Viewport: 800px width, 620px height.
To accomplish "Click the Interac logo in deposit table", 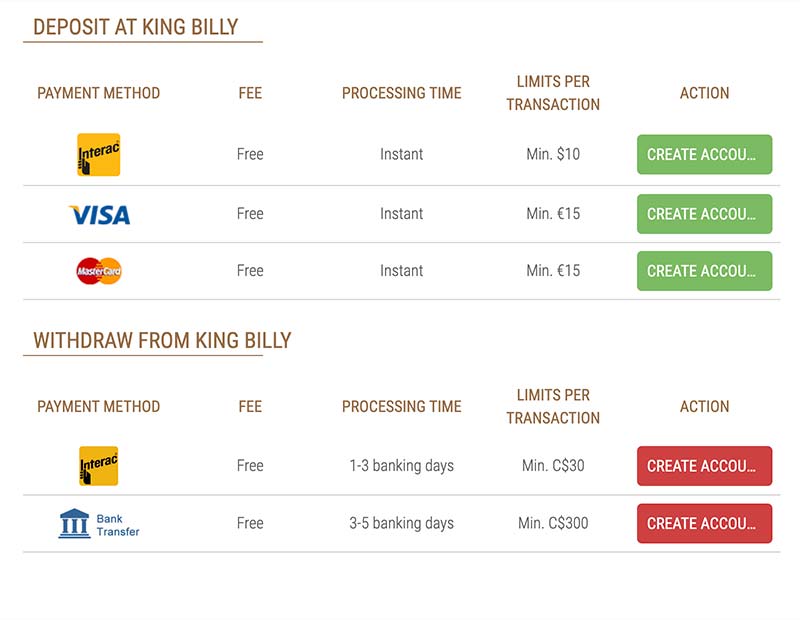I will 98,155.
